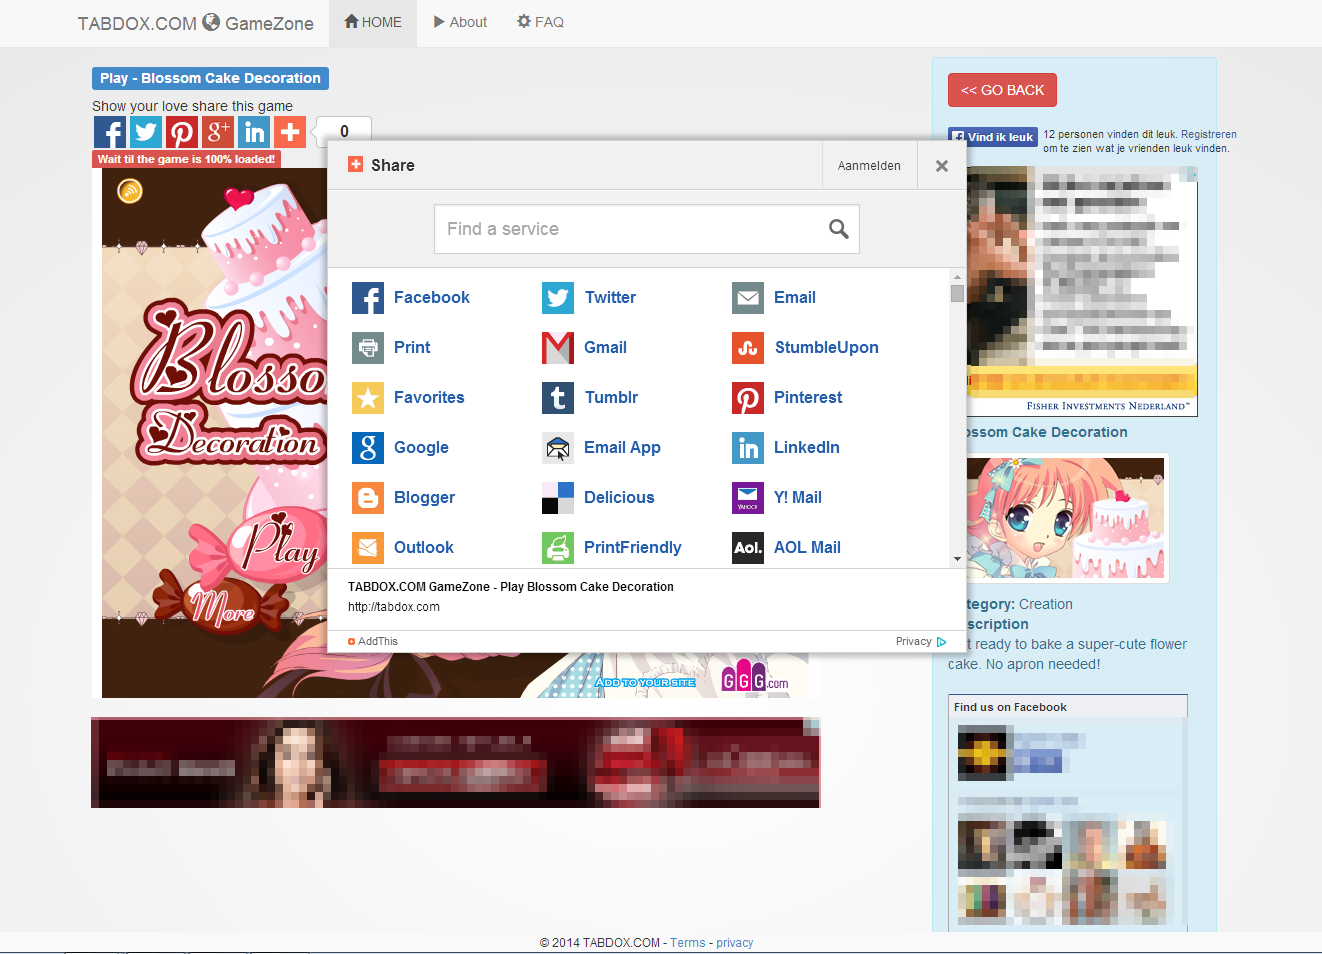Click the magnifier search icon
This screenshot has height=954, width=1322.
pyautogui.click(x=839, y=229)
